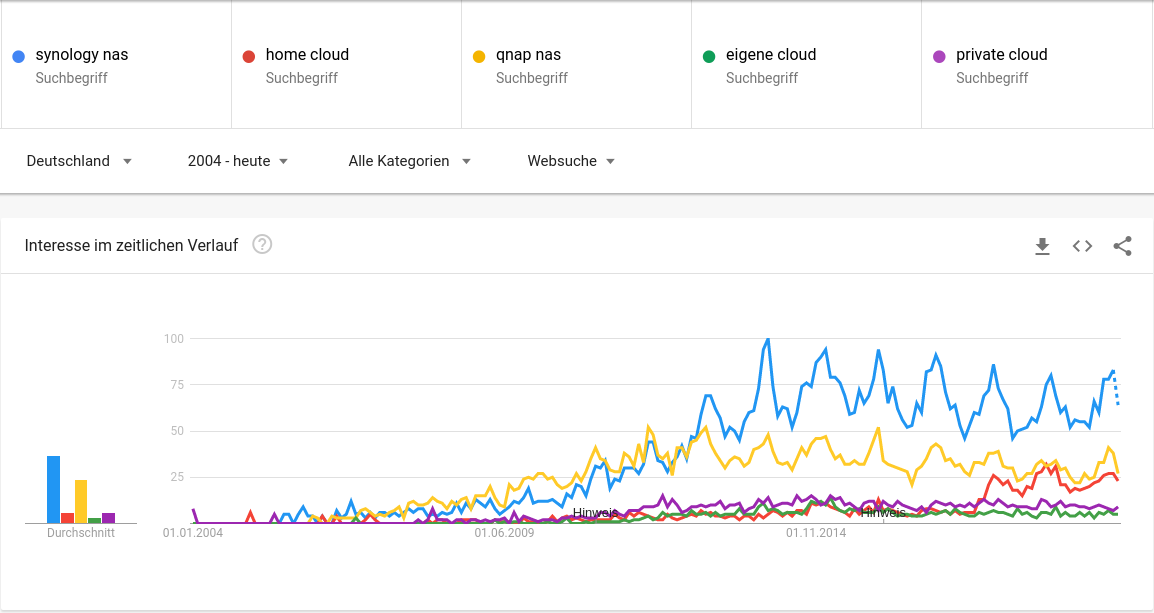1154x613 pixels.
Task: Click the eigene cloud term box
Action: pos(771,55)
